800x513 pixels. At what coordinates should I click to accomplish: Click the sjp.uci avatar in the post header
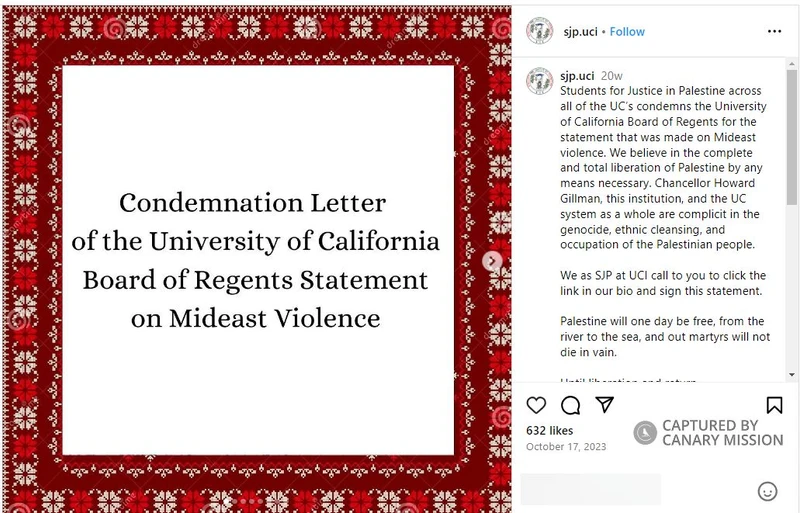coord(540,31)
